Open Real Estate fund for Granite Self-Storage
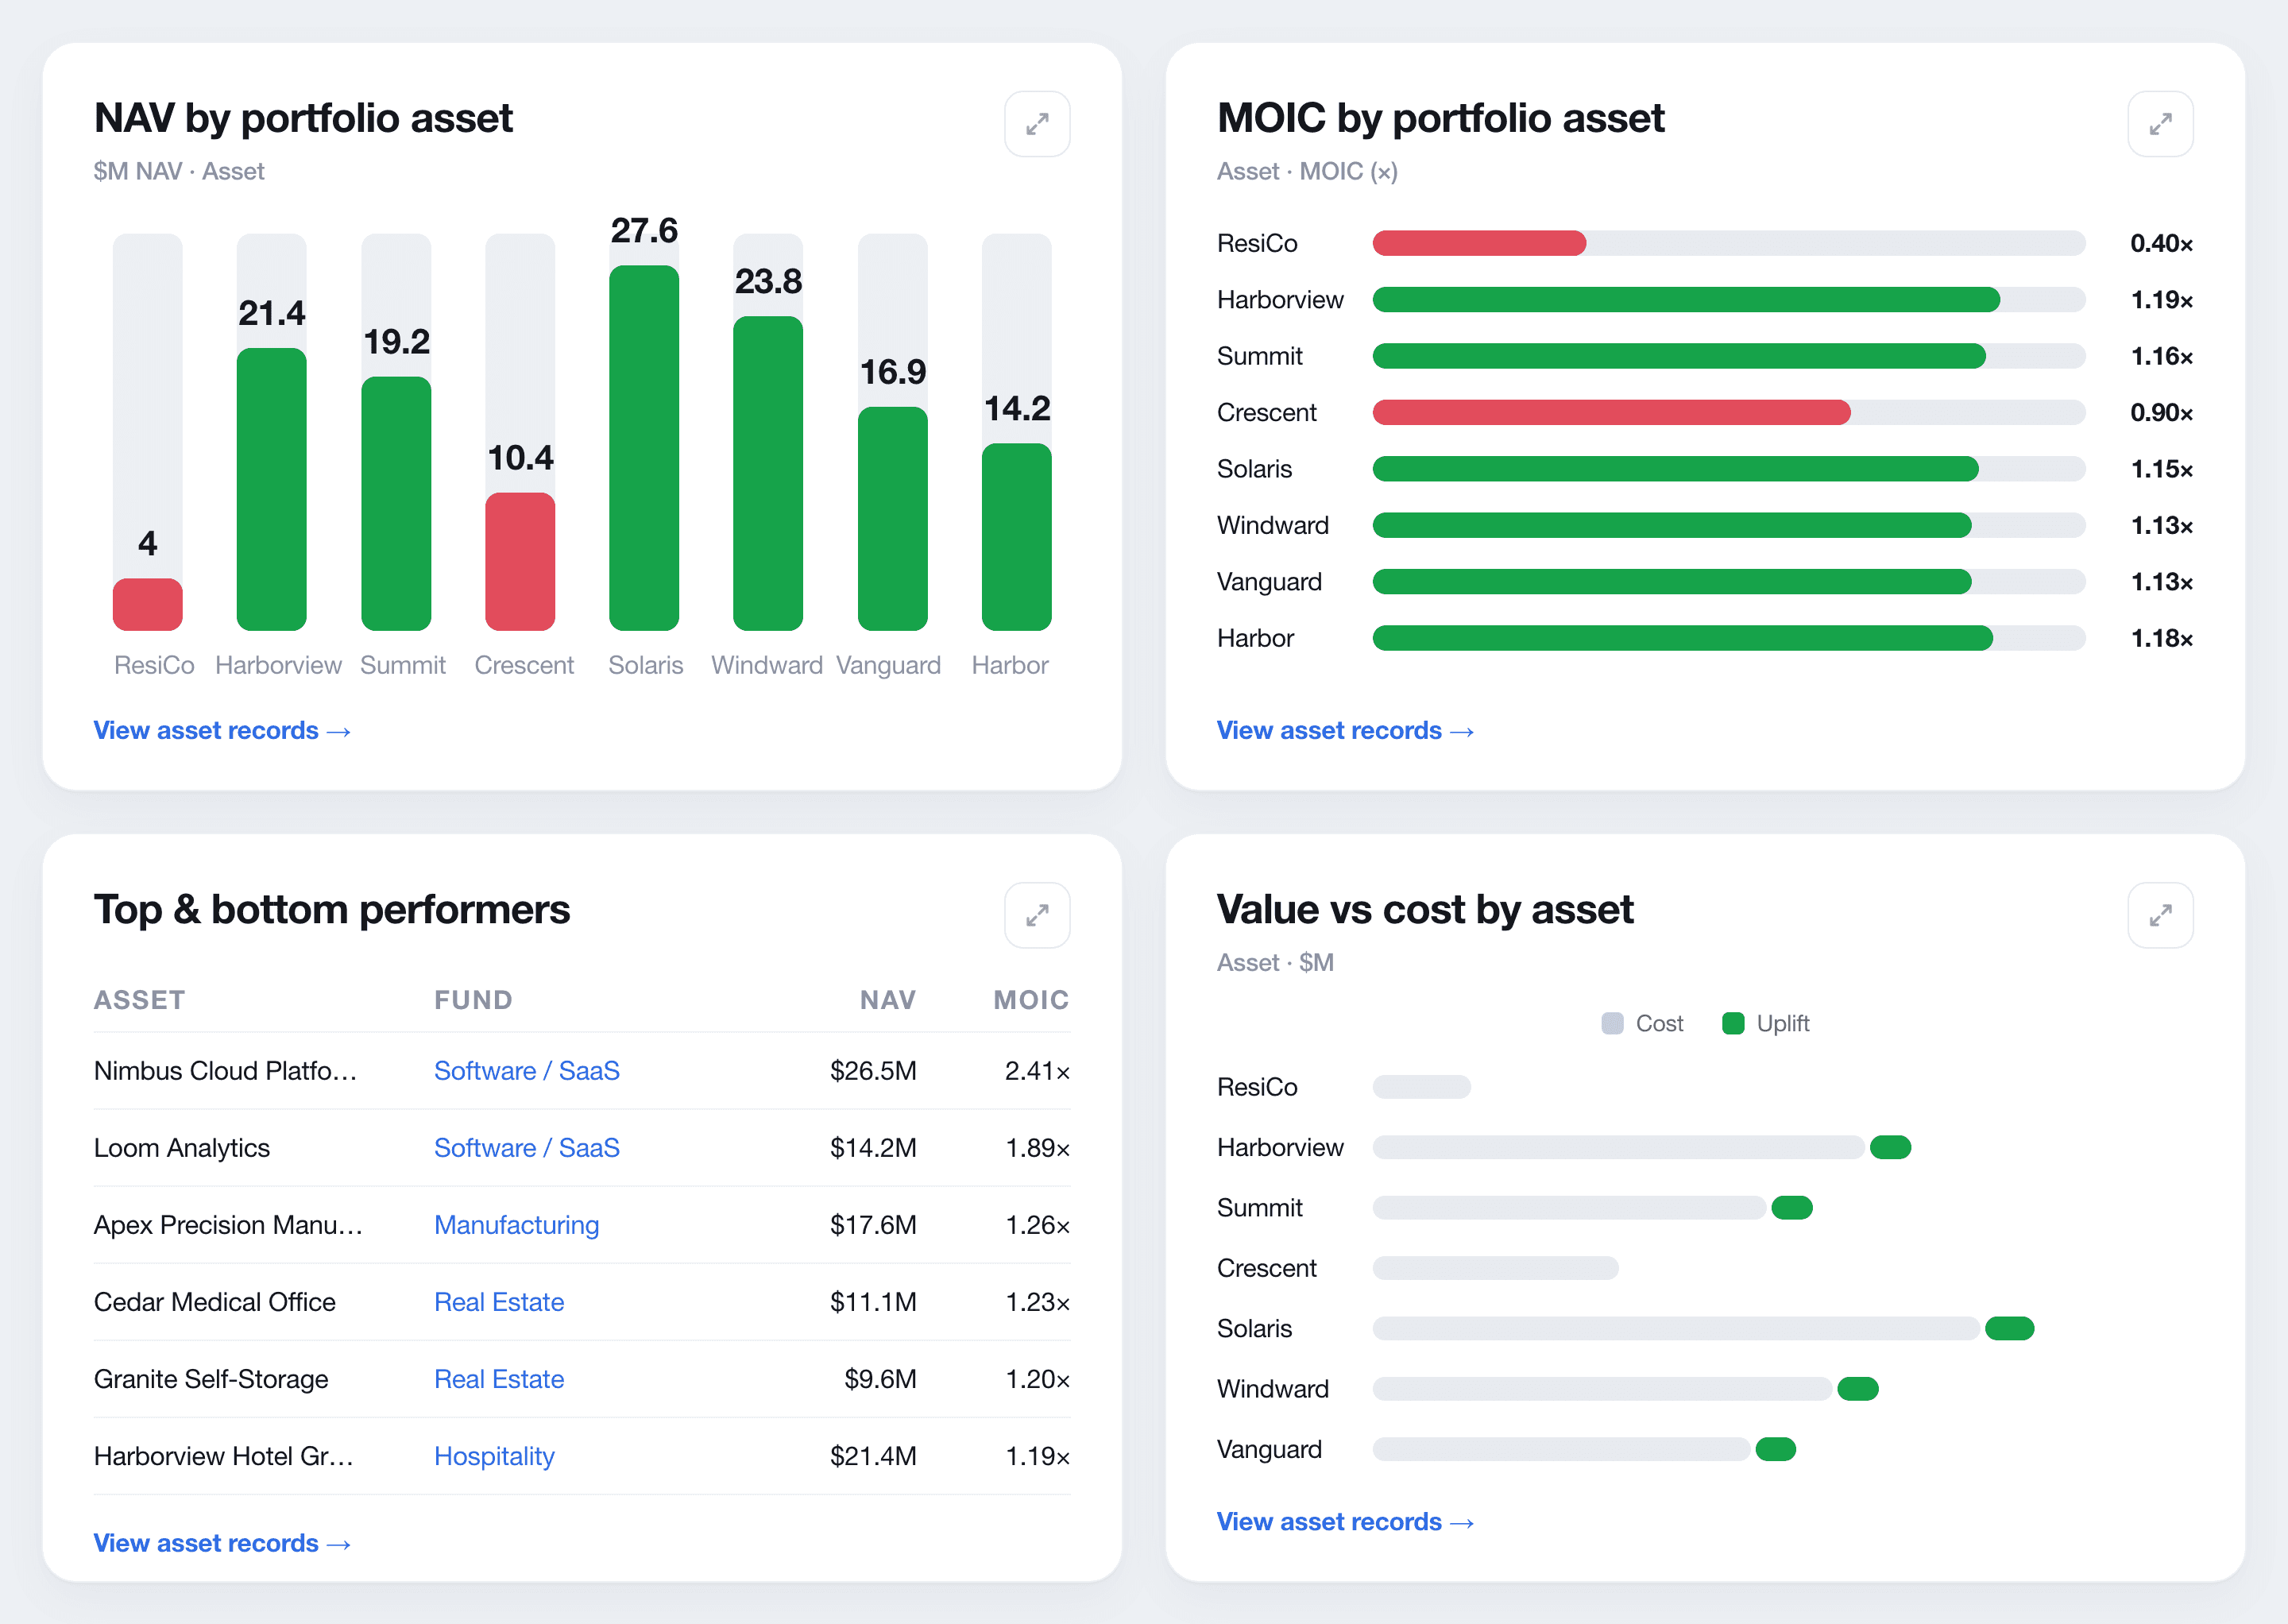The image size is (2288, 1624). click(499, 1379)
